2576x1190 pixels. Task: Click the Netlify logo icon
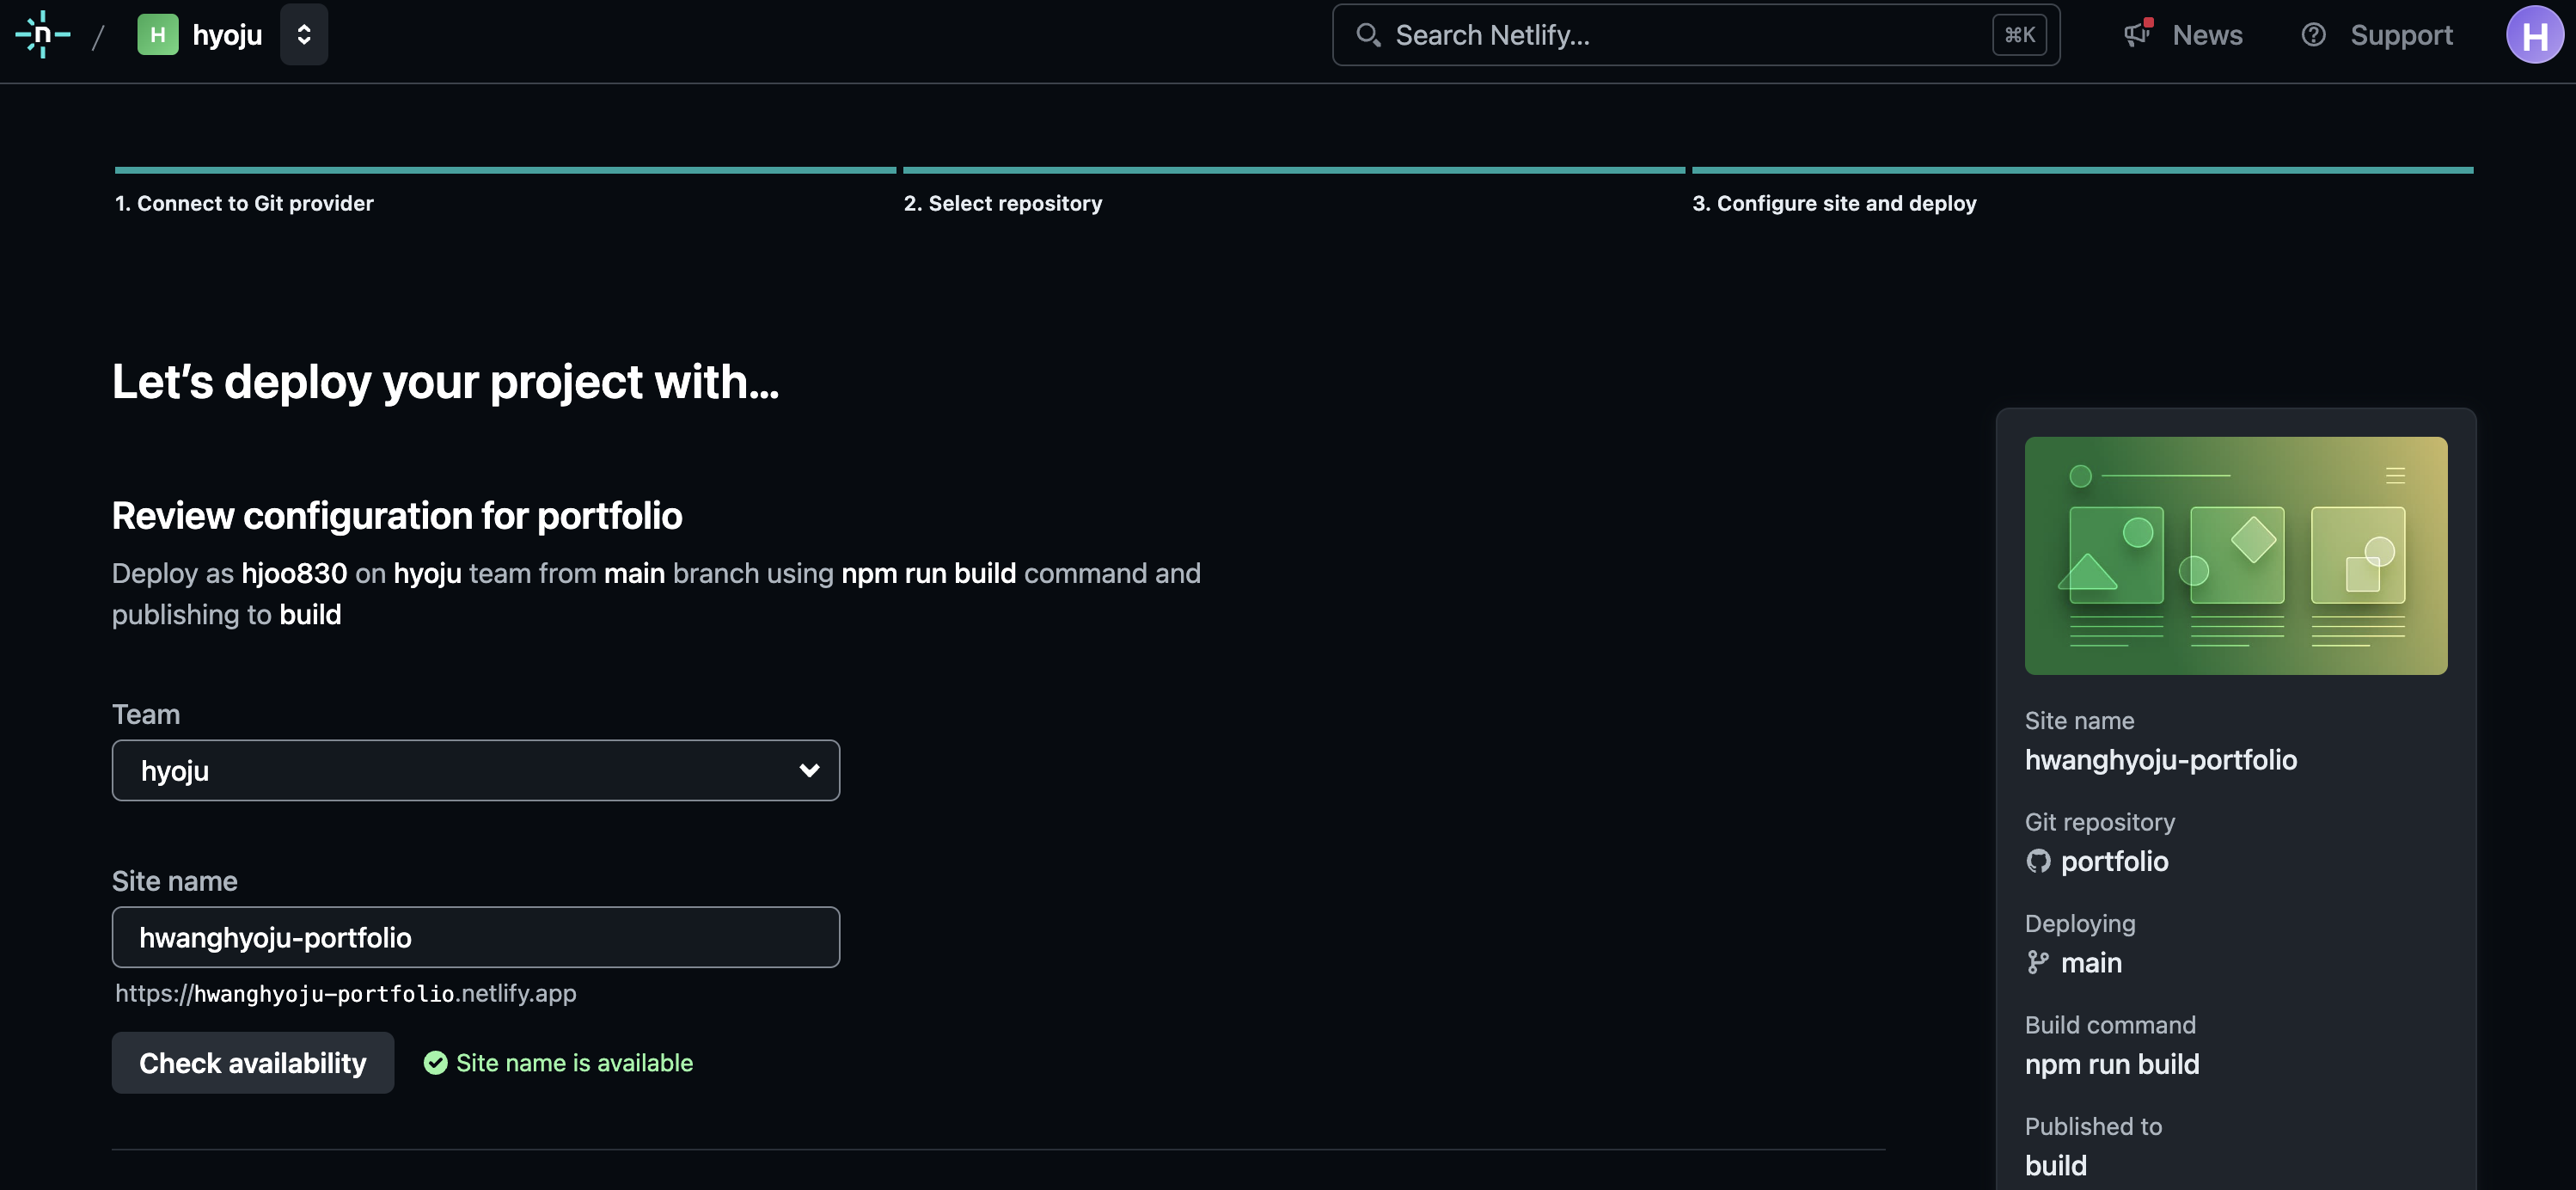pos(43,35)
